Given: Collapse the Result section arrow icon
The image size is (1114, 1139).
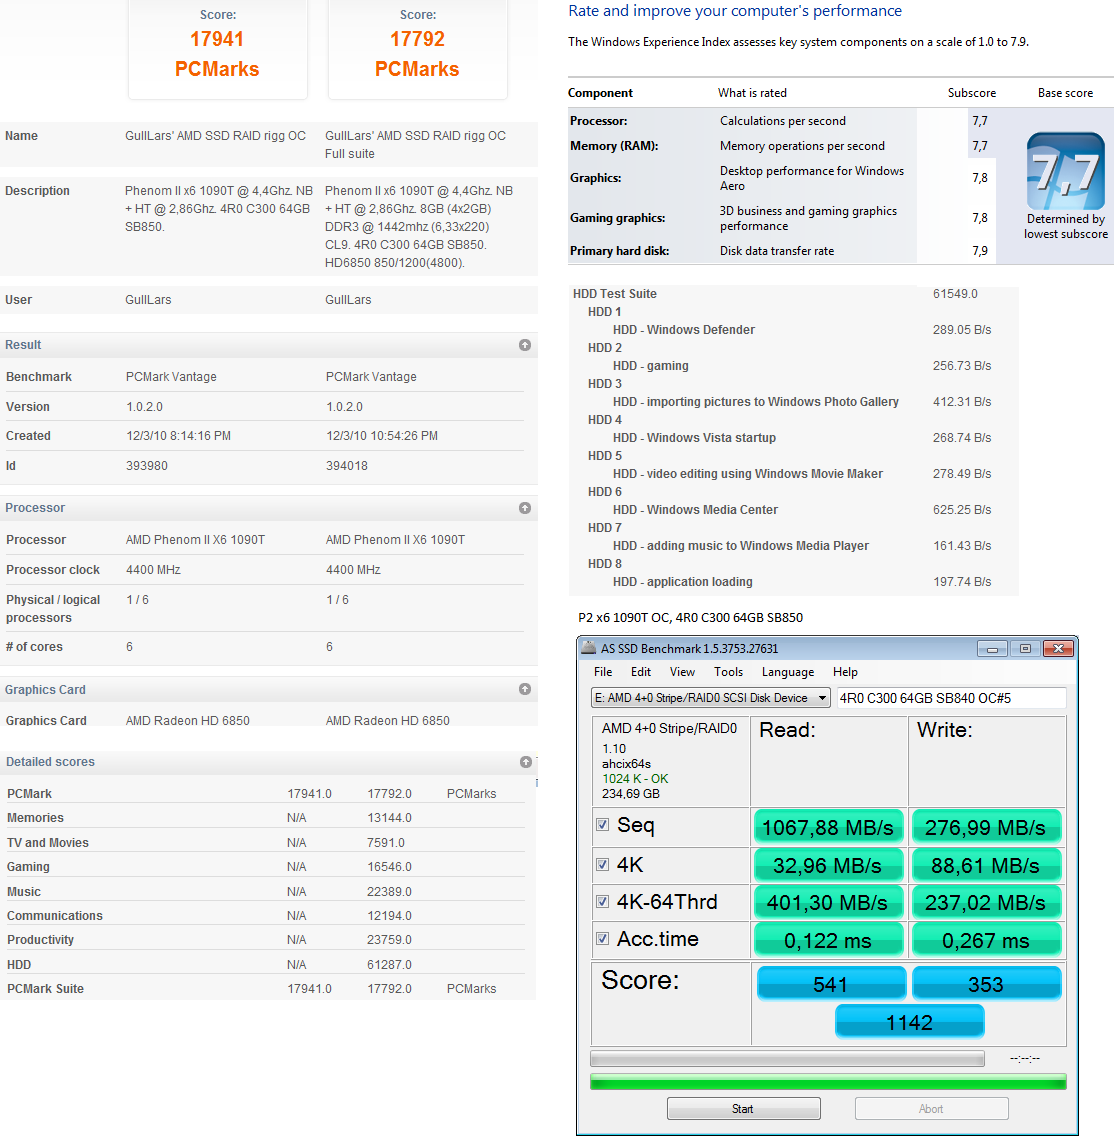Looking at the screenshot, I should [524, 345].
